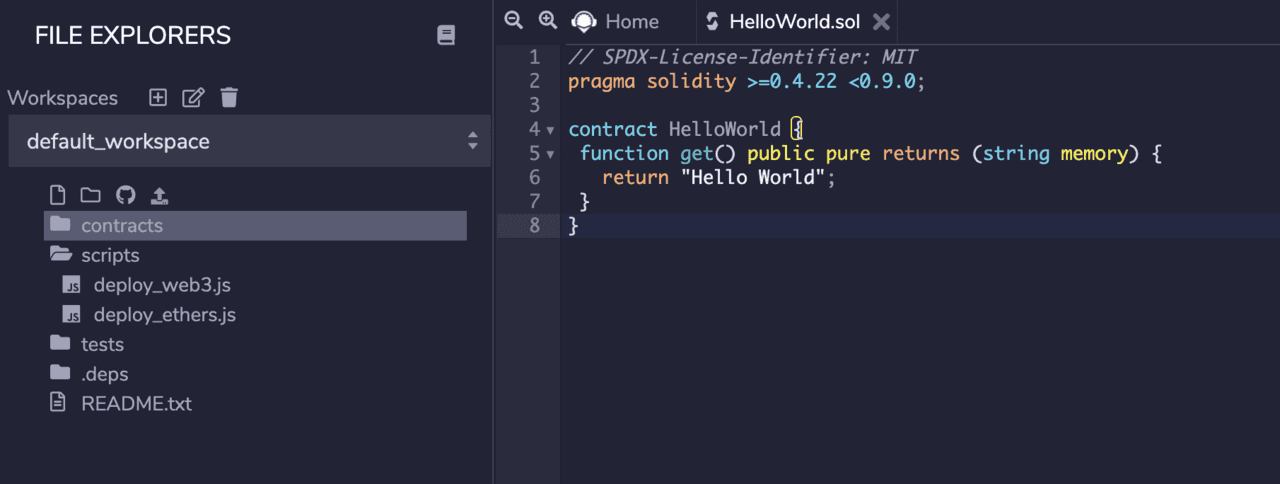
Task: Publish to GitHub gist icon
Action: coord(125,195)
